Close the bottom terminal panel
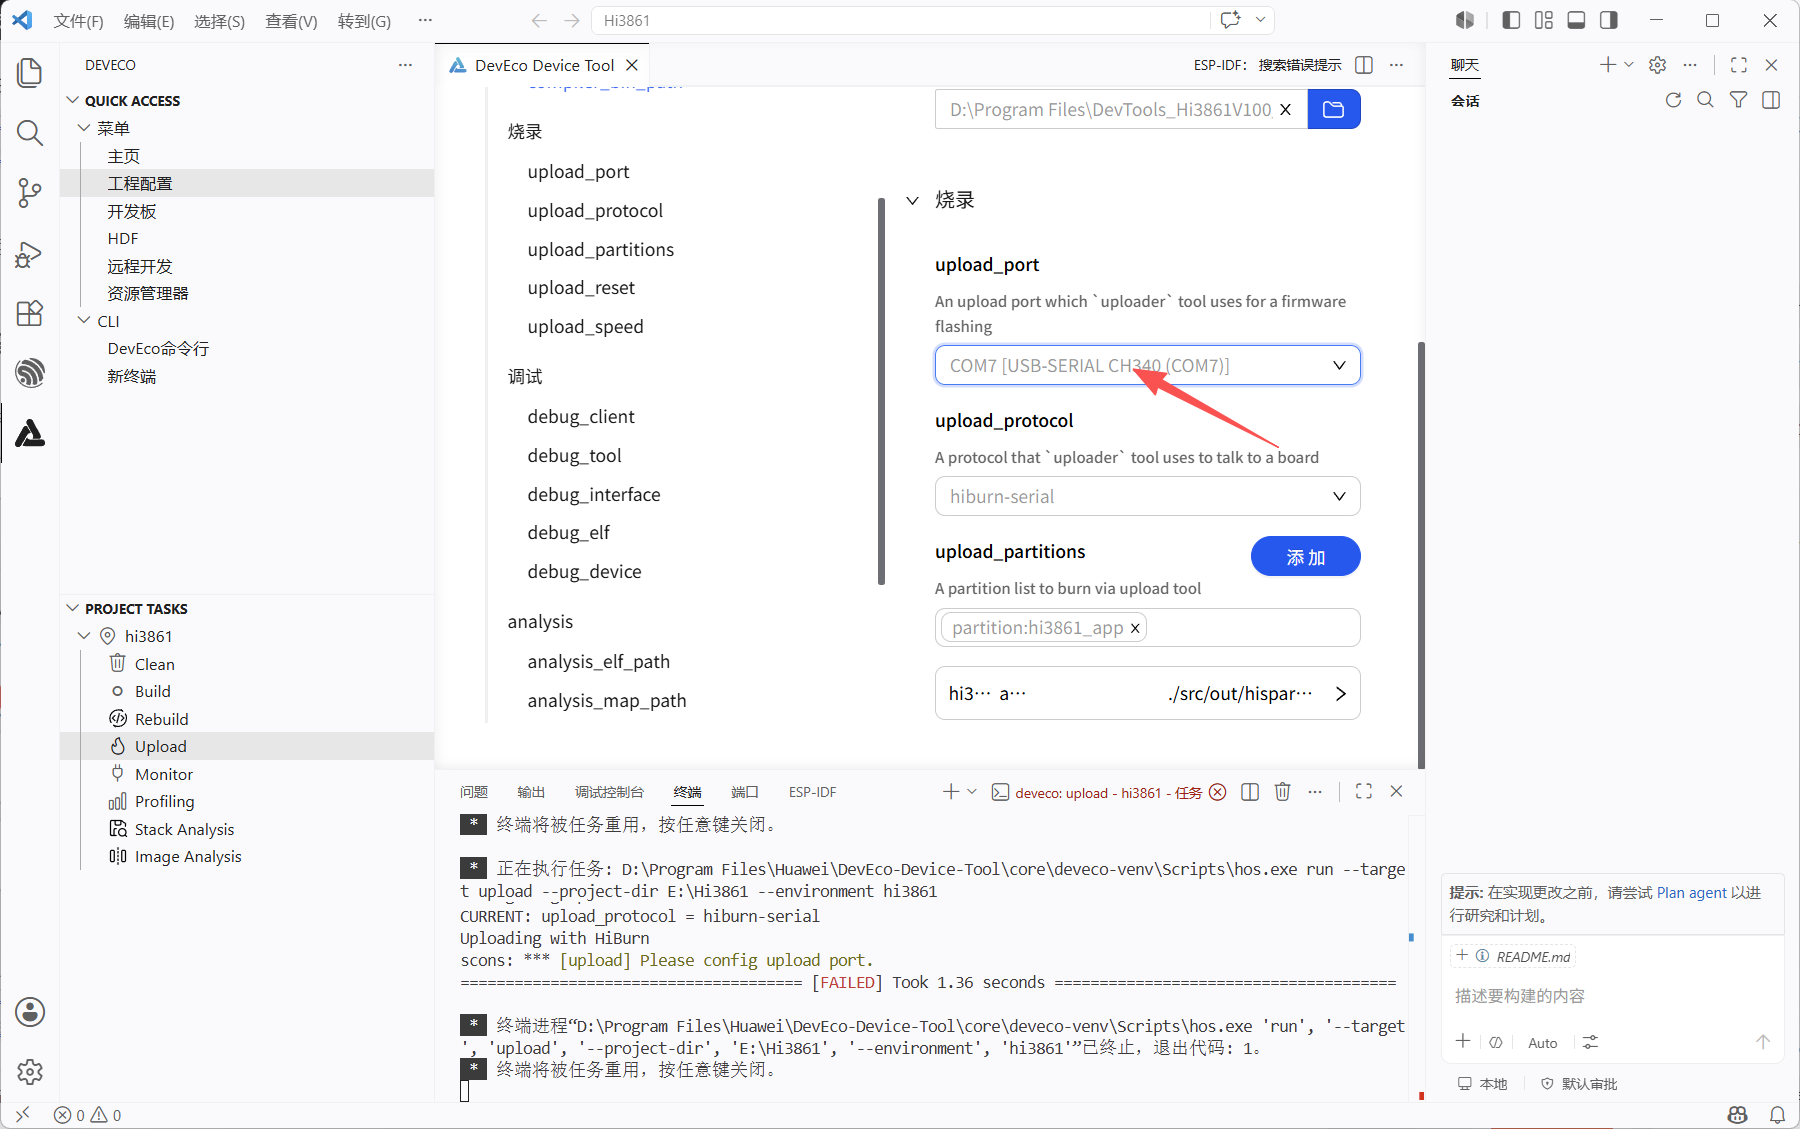This screenshot has height=1129, width=1800. [1397, 791]
